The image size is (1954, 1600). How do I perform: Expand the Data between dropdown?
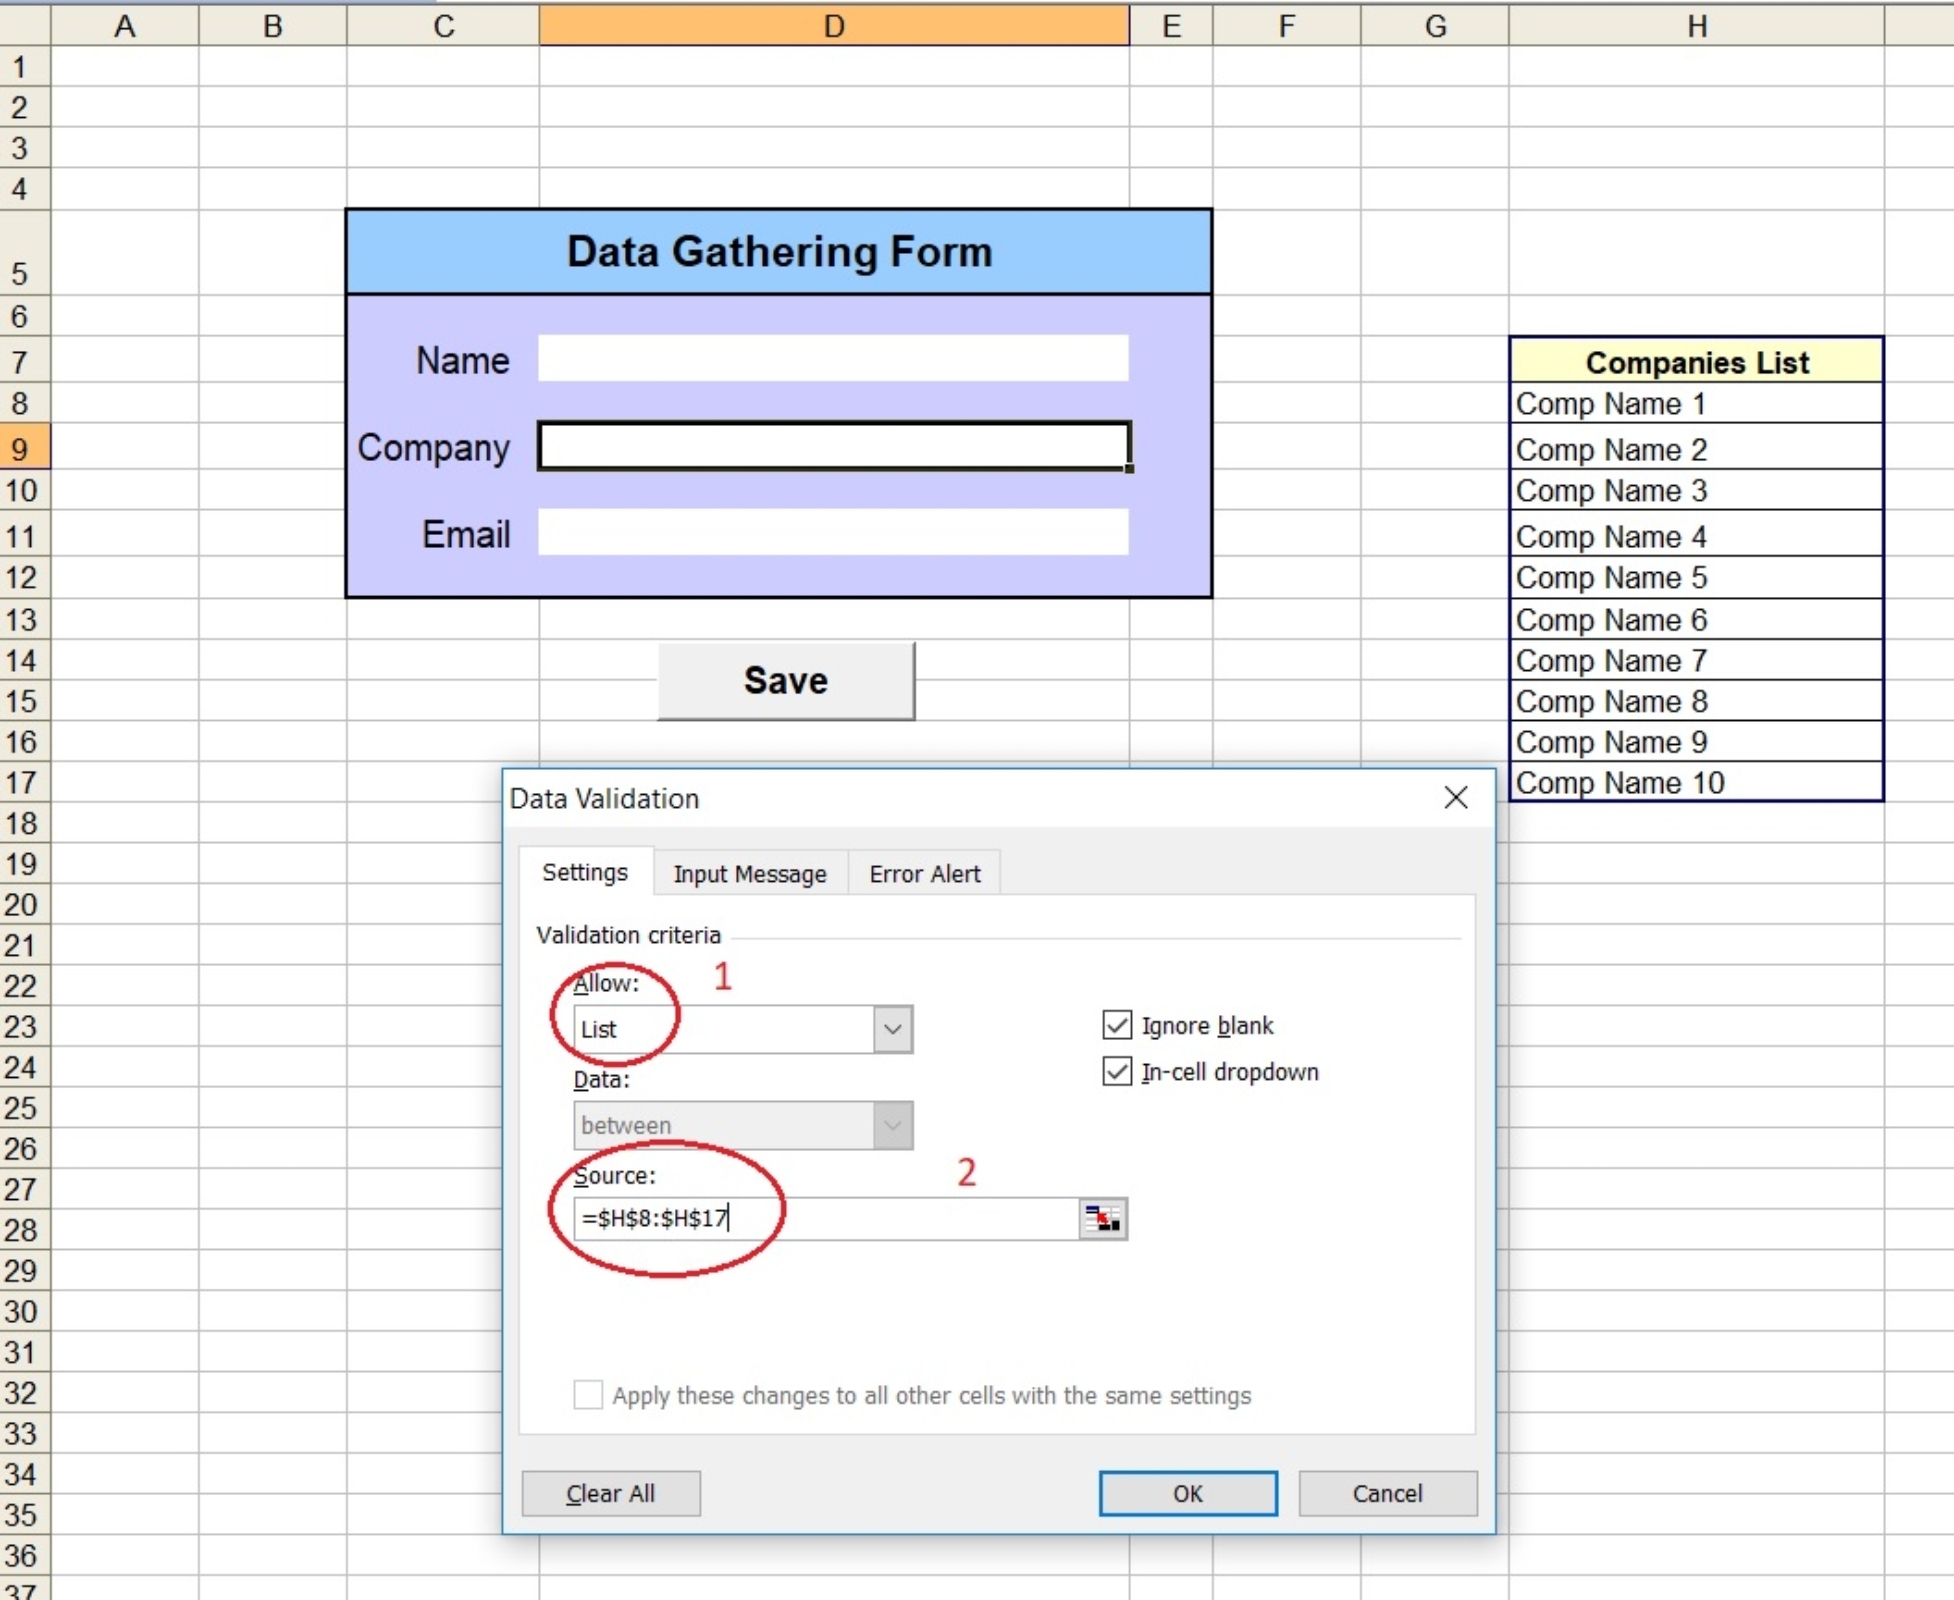892,1125
